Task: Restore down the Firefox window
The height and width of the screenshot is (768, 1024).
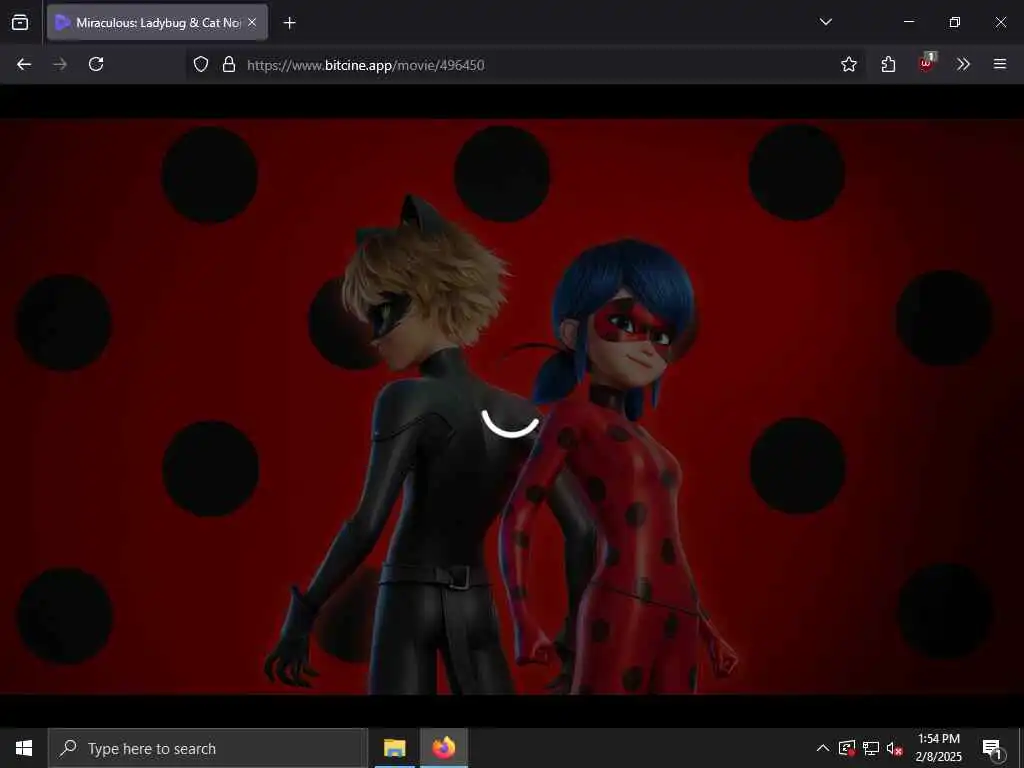Action: (x=954, y=22)
